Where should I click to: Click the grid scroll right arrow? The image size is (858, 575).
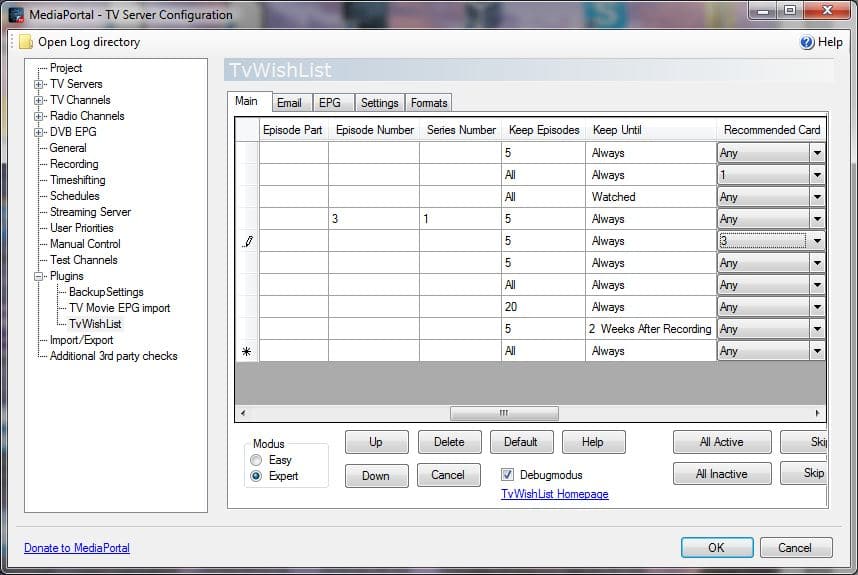click(x=817, y=413)
